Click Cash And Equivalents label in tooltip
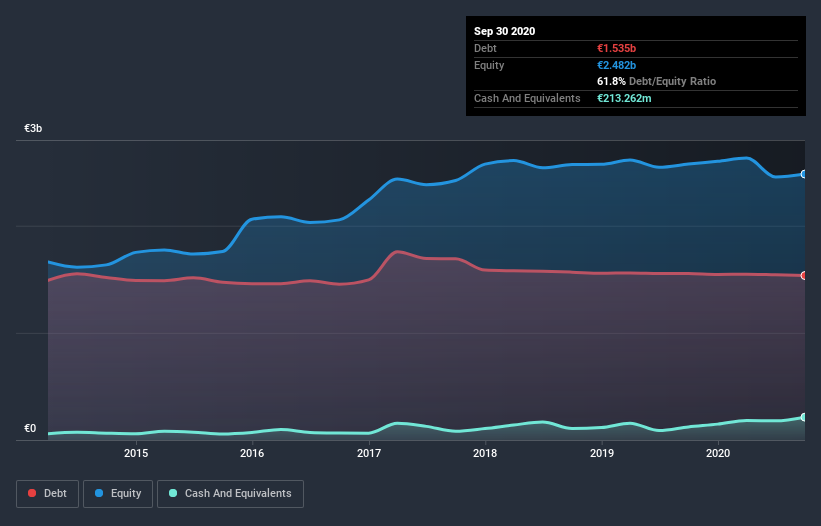The height and width of the screenshot is (526, 821). point(527,98)
